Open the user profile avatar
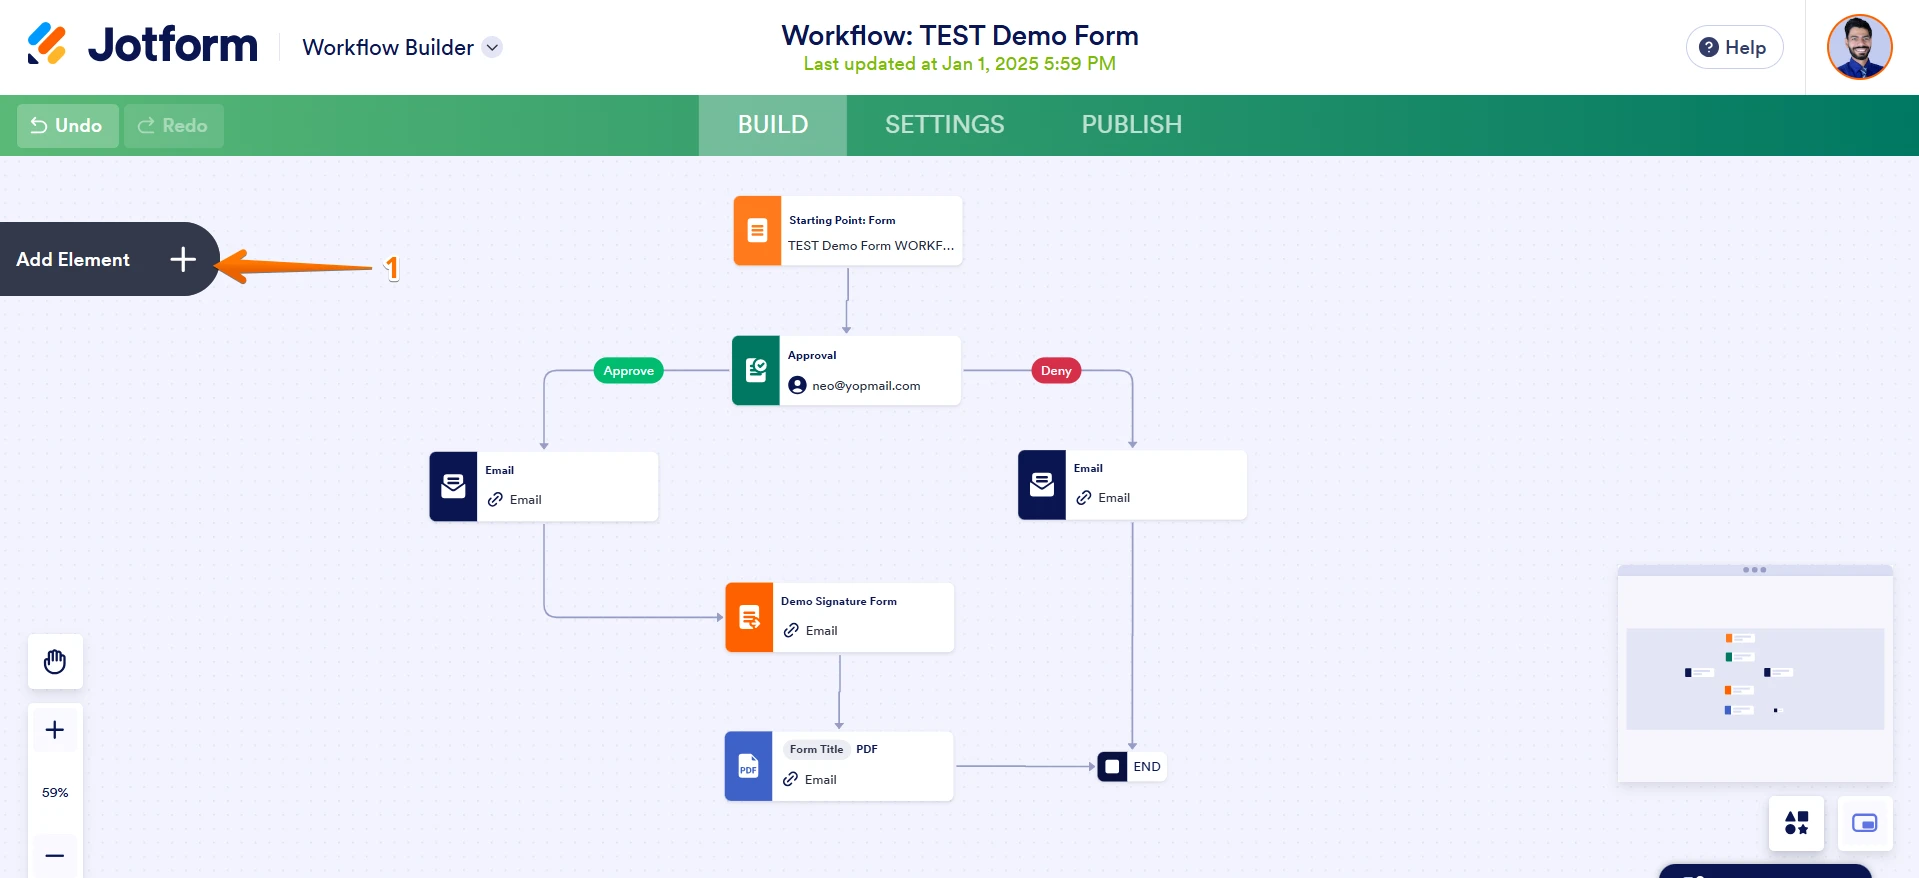The height and width of the screenshot is (878, 1919). click(1859, 47)
